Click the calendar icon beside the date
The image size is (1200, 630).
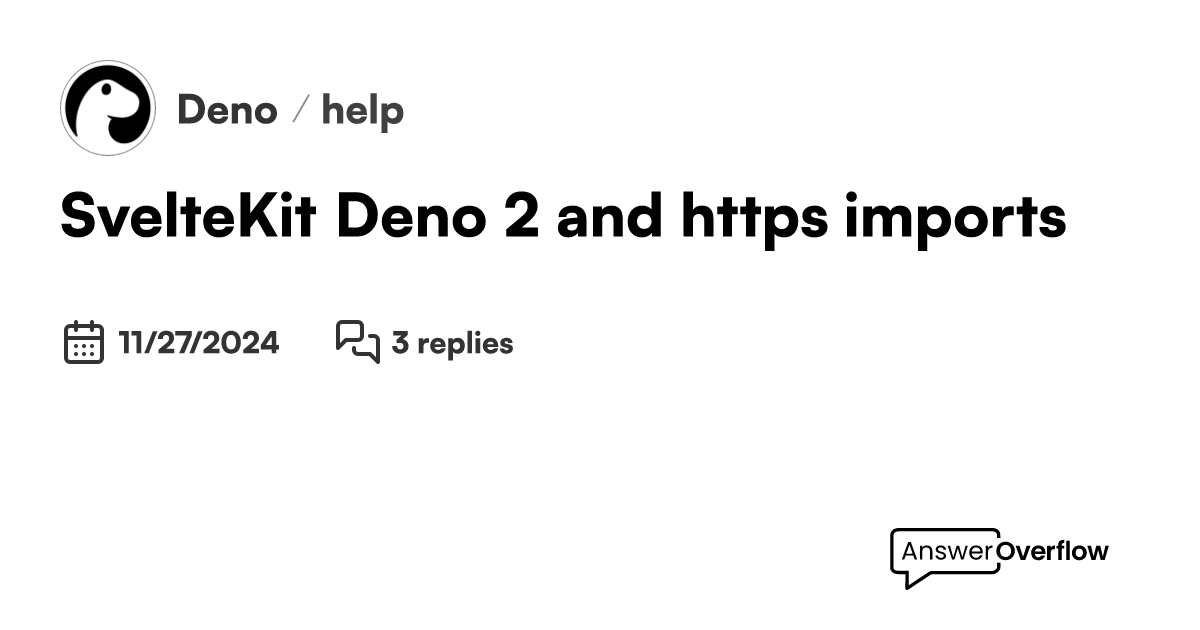84,343
